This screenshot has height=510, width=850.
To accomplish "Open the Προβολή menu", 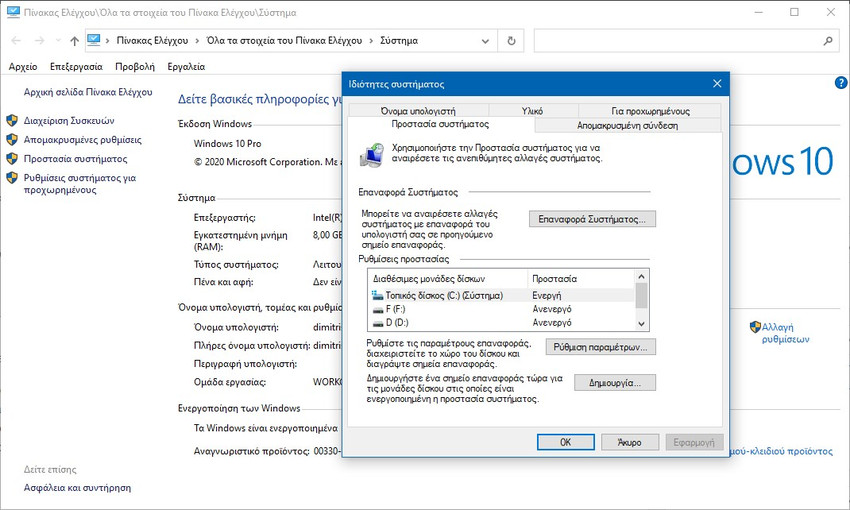I will click(134, 67).
